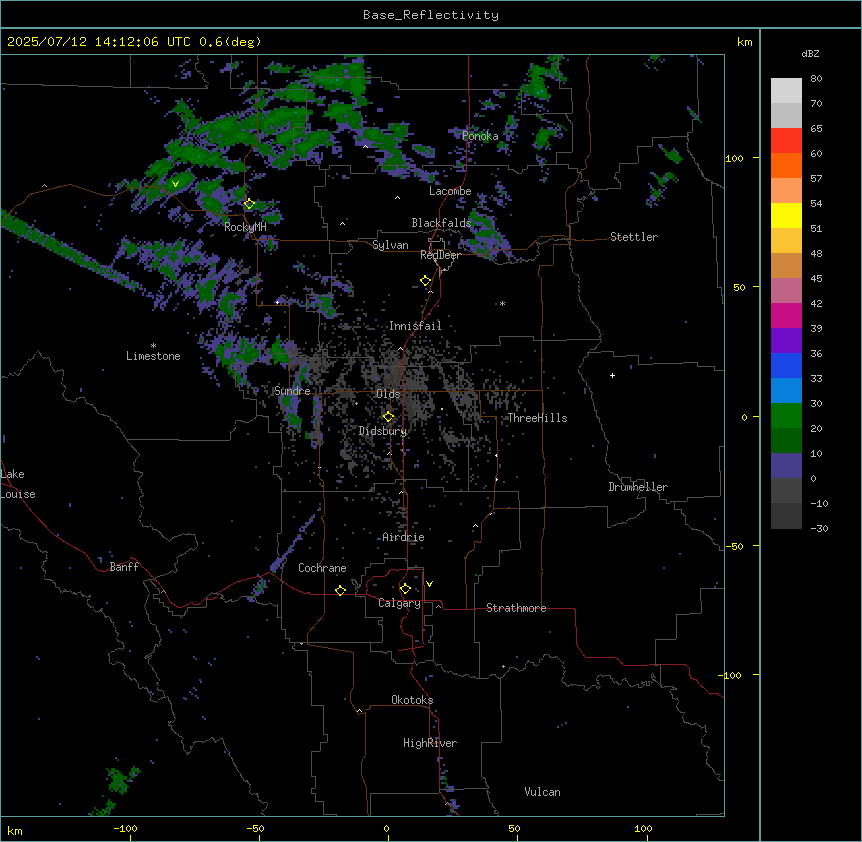The image size is (862, 842).
Task: Click the white asterisk above the Limestone label
Action: pyautogui.click(x=153, y=346)
